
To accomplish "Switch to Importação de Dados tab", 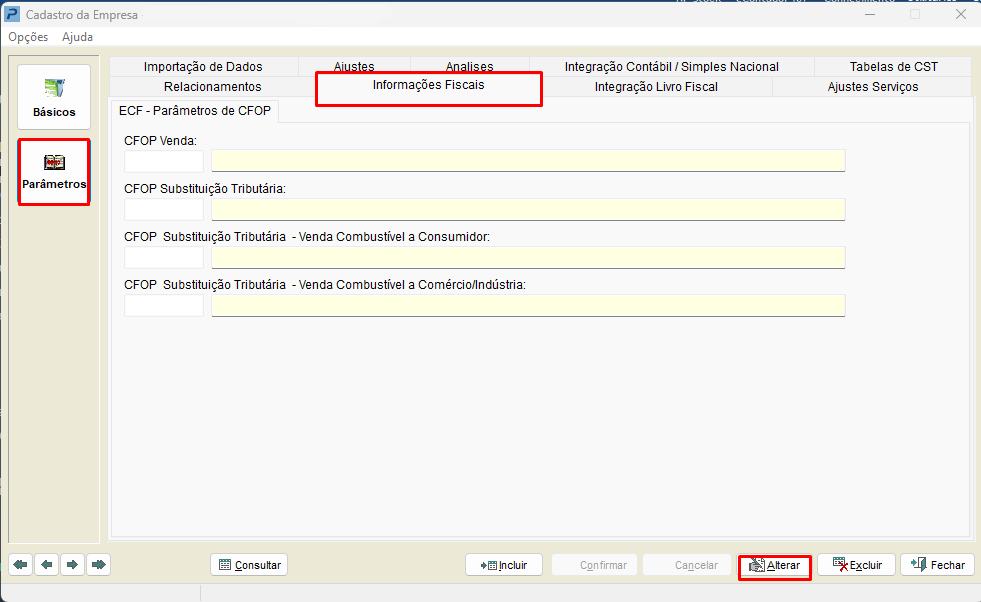I will (203, 66).
